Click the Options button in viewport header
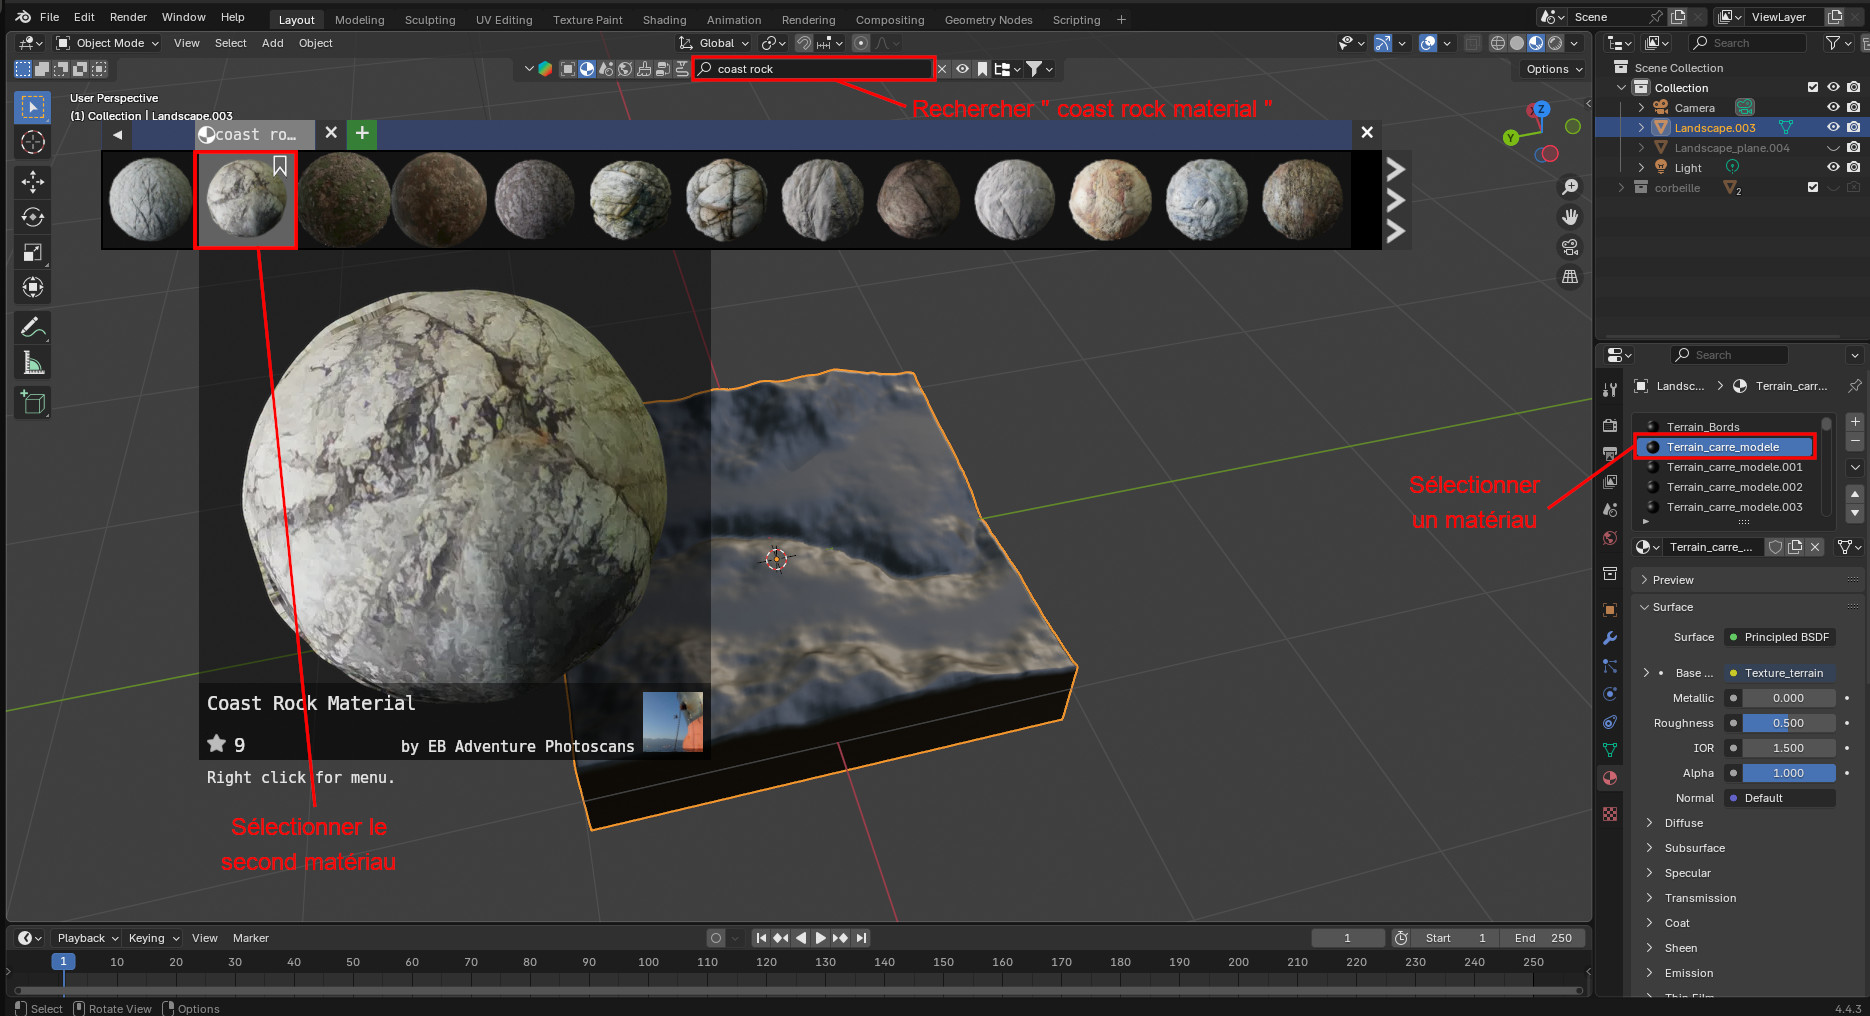 [1553, 69]
